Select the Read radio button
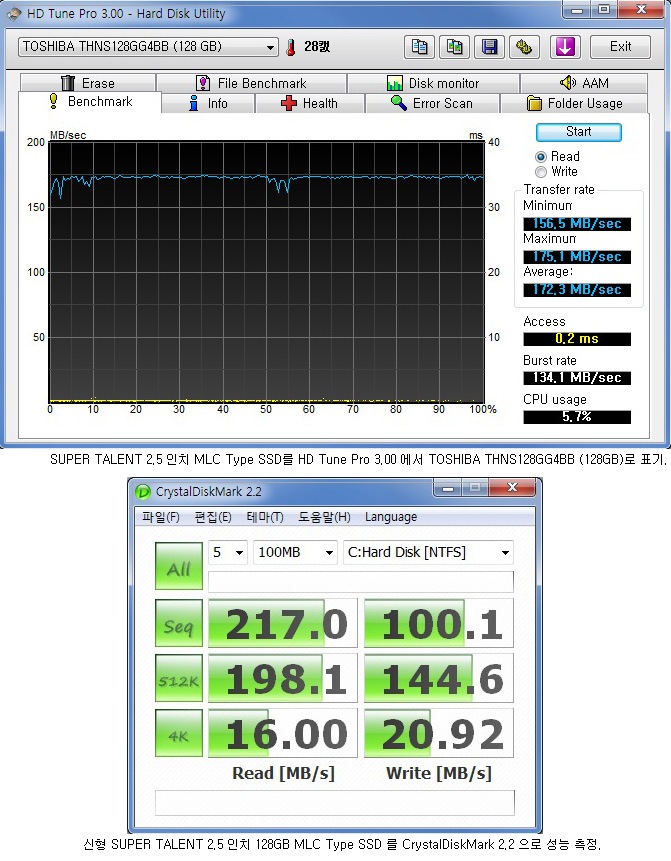Screen dimensions: 671x861 541,156
